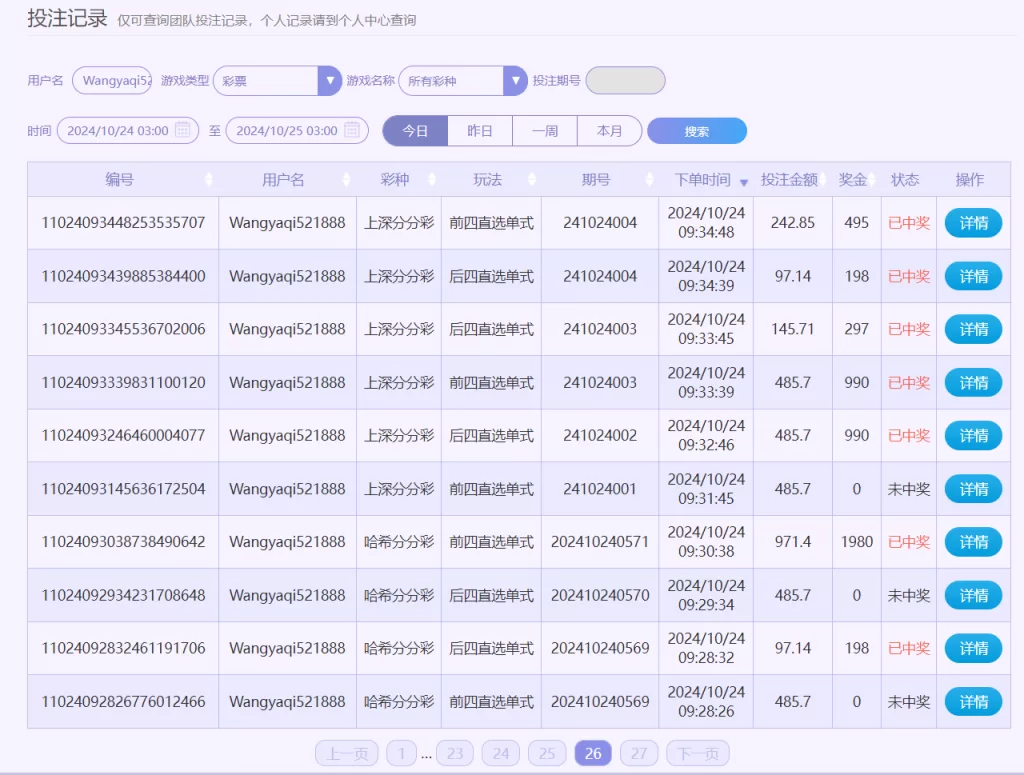Select the 本月 time range tab
1024x775 pixels.
[609, 131]
